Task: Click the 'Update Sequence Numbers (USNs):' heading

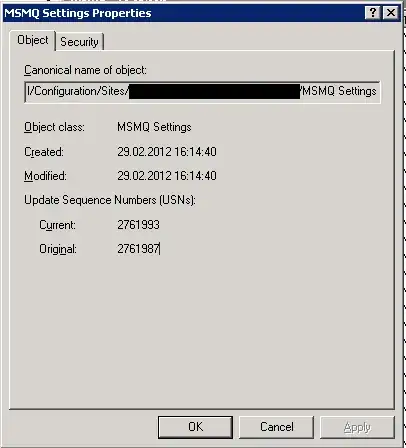Action: [x=110, y=200]
